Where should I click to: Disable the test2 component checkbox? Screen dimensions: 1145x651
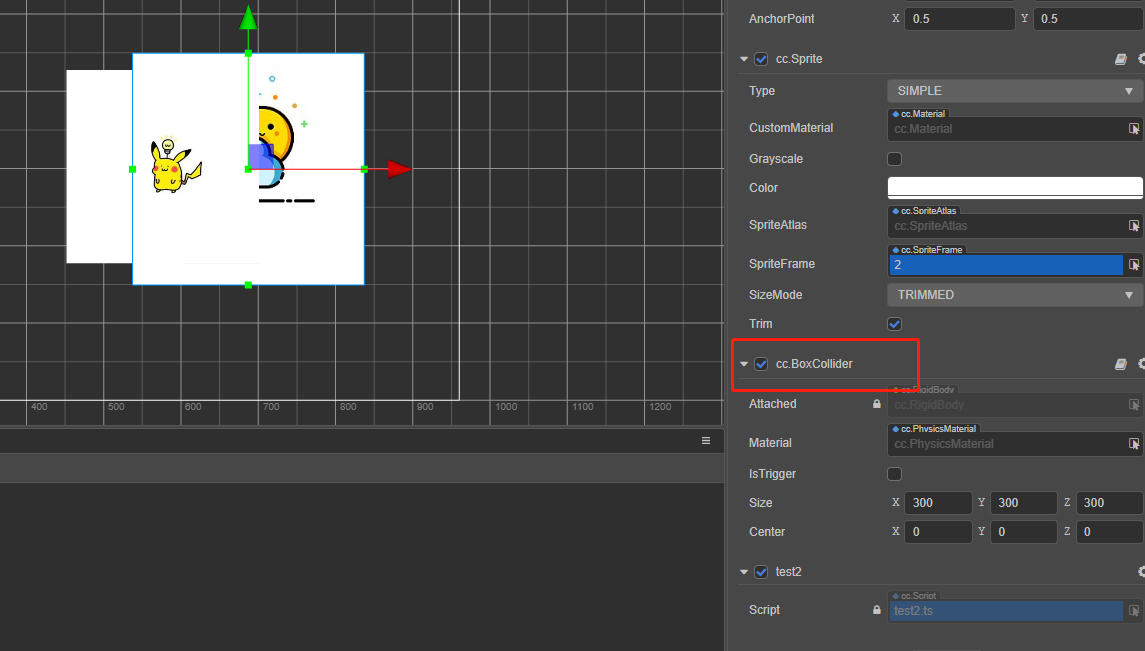click(761, 572)
